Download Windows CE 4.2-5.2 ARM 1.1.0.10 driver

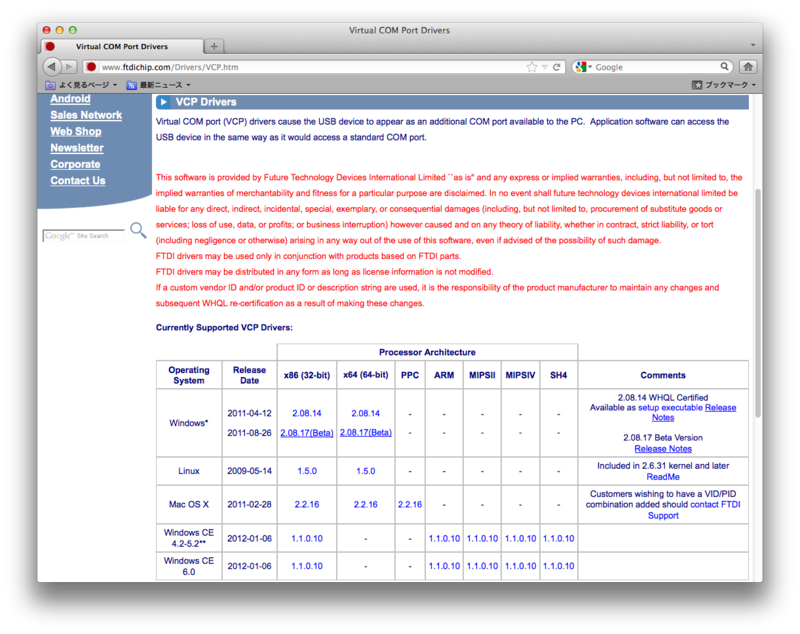(444, 539)
